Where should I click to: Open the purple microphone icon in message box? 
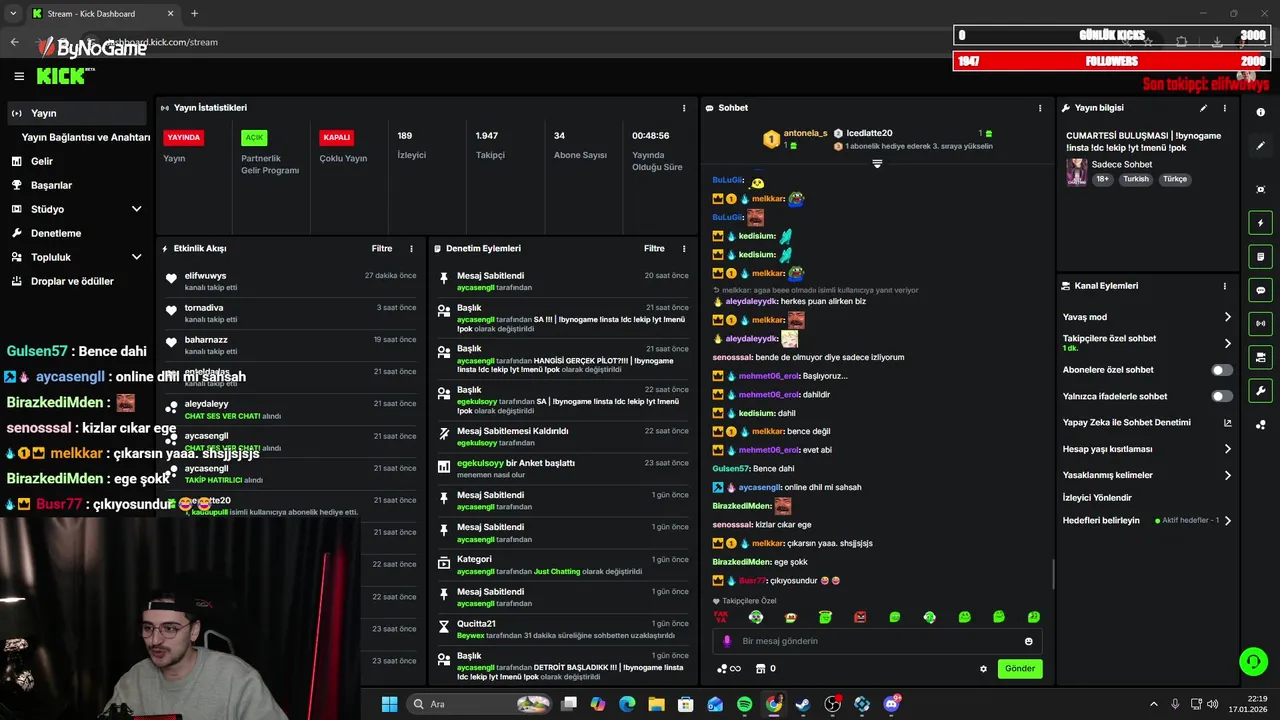click(727, 641)
